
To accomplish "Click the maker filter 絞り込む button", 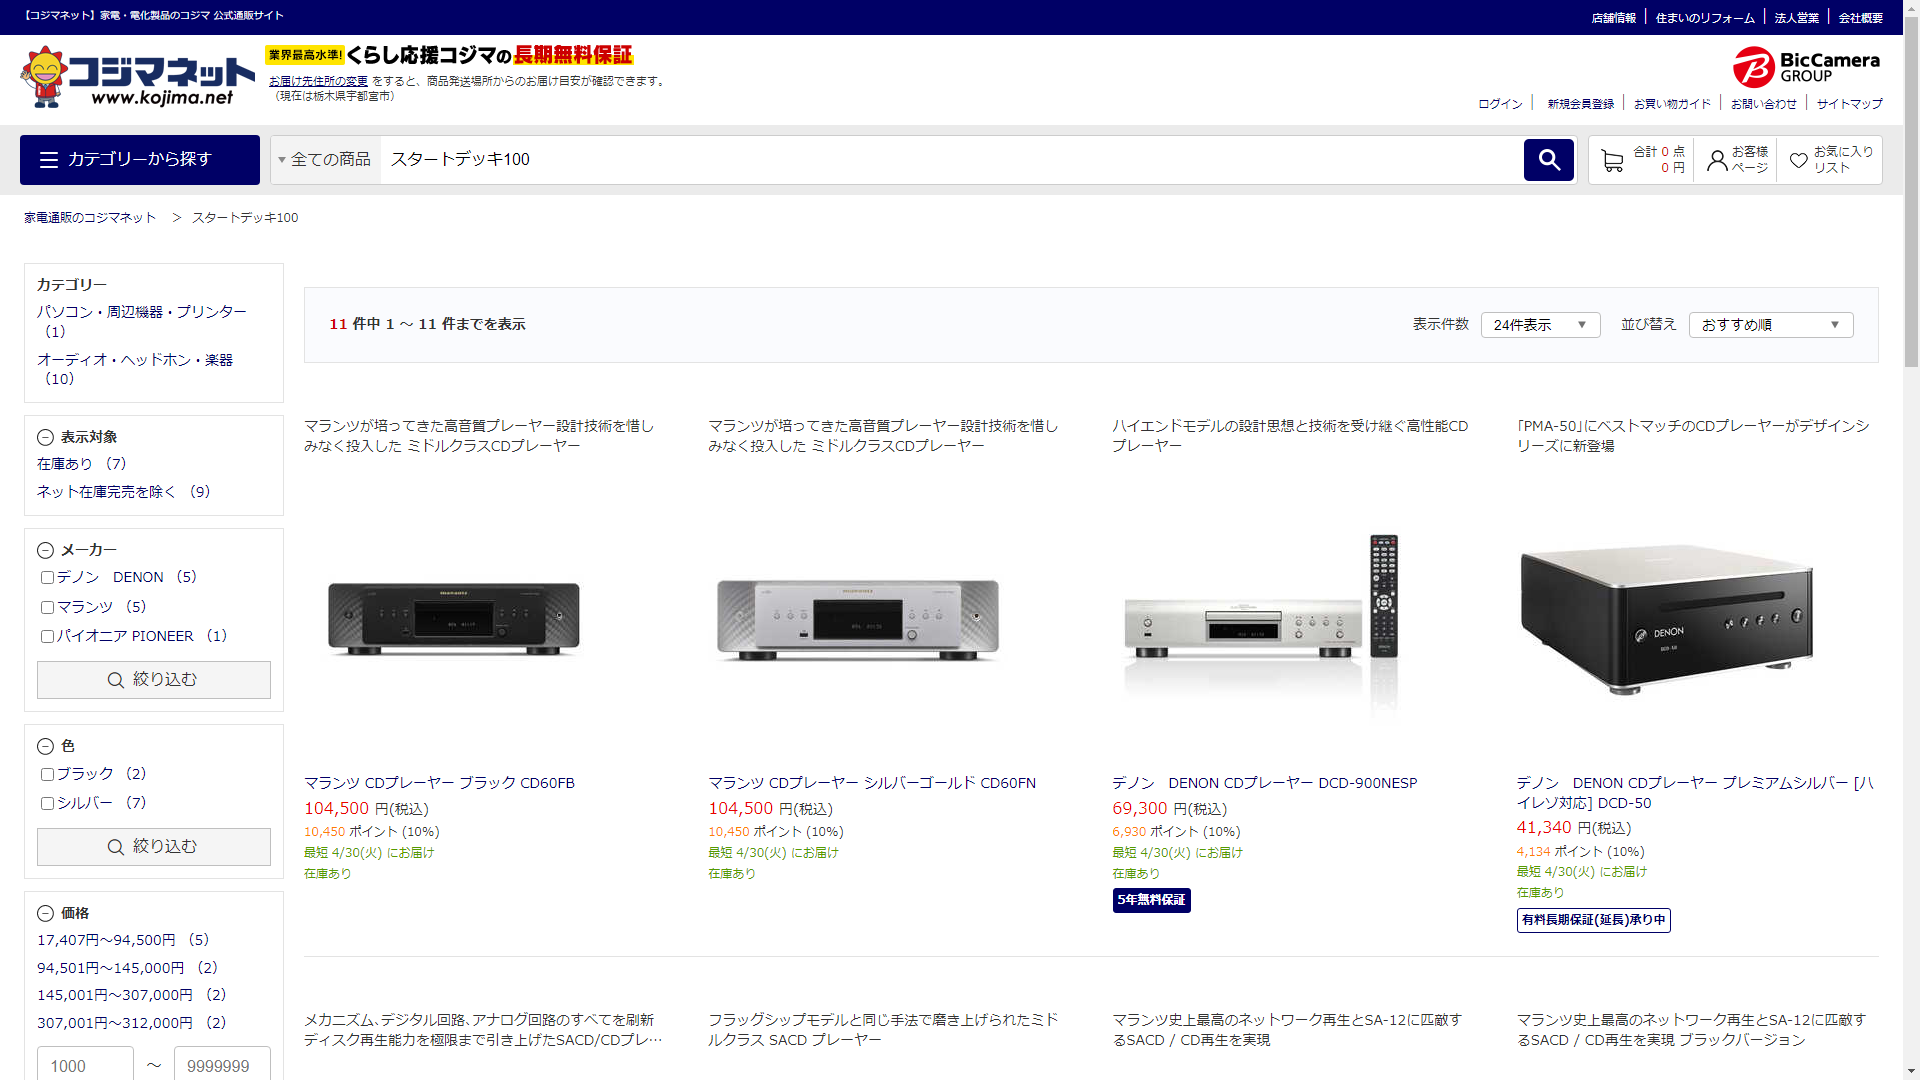I will pyautogui.click(x=154, y=680).
